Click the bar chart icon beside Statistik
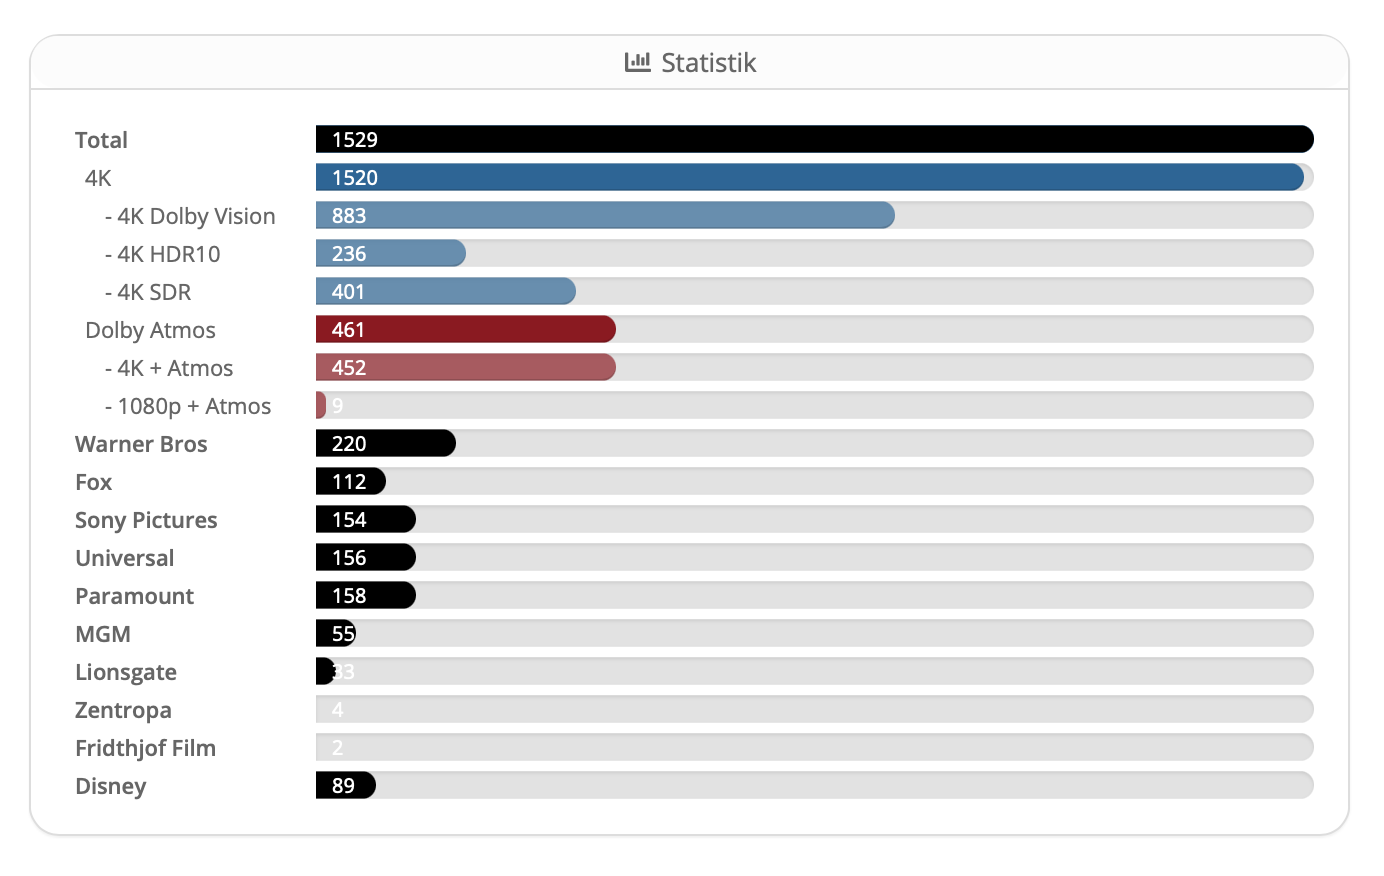This screenshot has height=876, width=1384. click(637, 62)
